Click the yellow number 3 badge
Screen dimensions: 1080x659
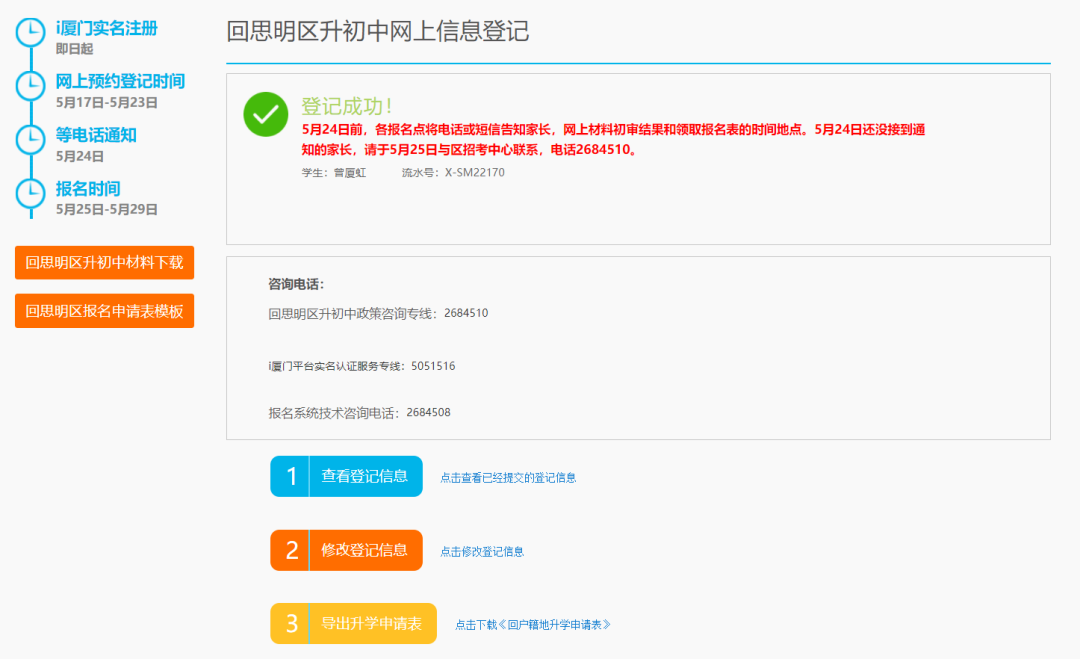(291, 624)
